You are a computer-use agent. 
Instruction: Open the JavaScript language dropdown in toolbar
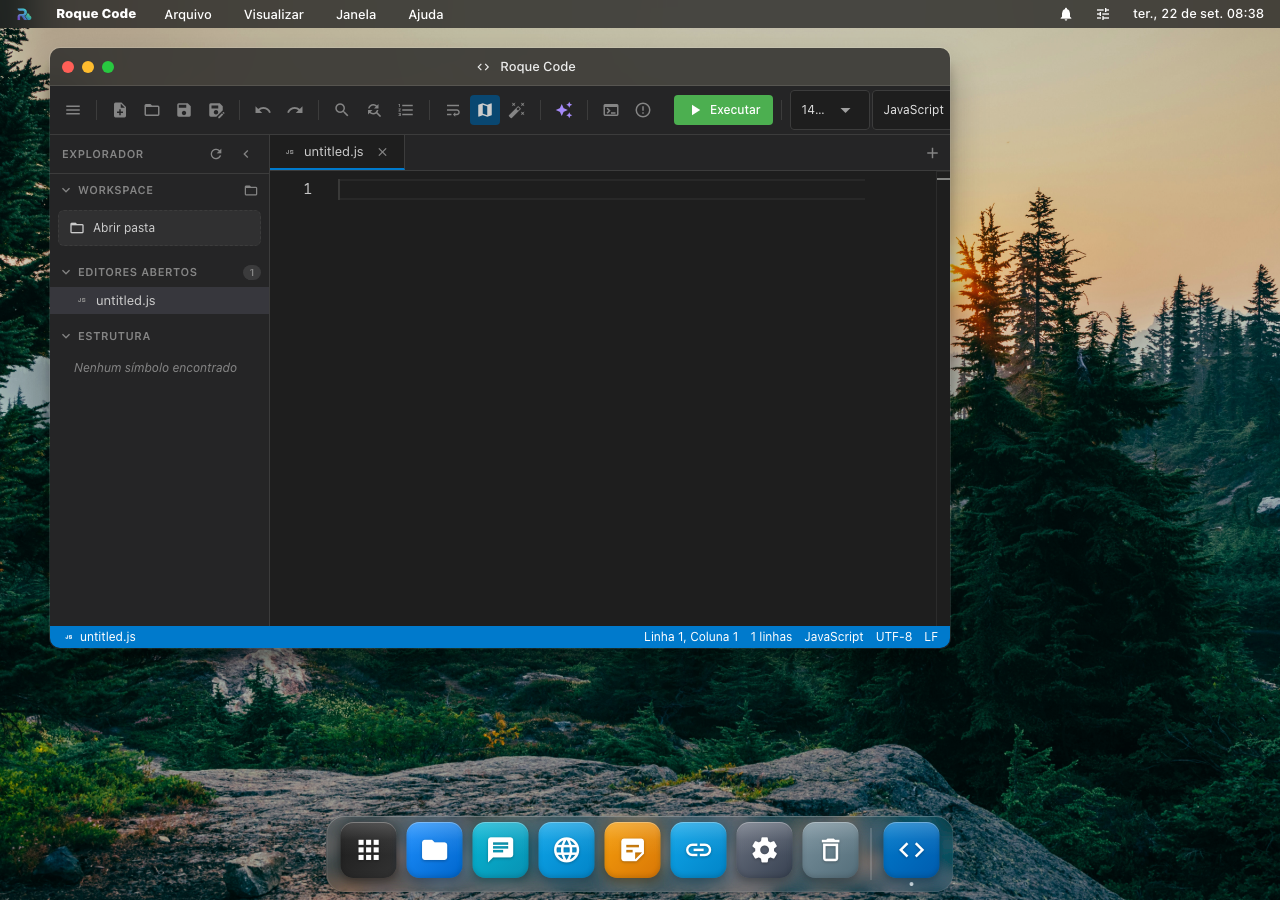pyautogui.click(x=911, y=110)
